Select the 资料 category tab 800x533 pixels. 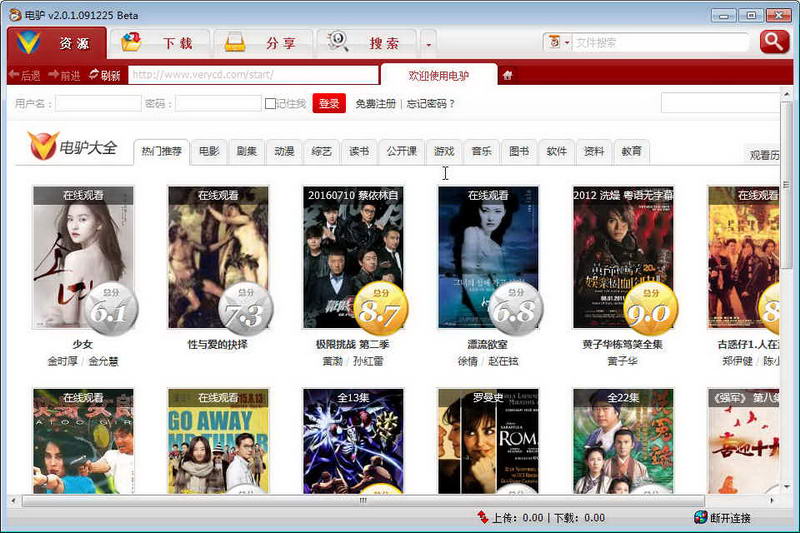594,151
